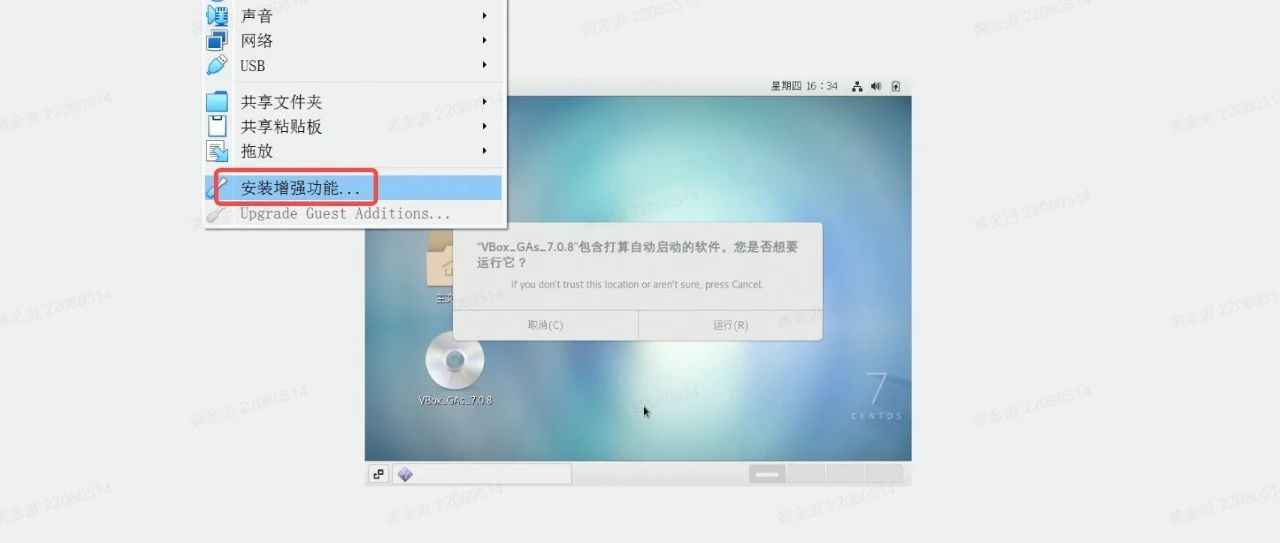Choose 安装增强功能... from the menu
The width and height of the screenshot is (1280, 543).
point(355,188)
